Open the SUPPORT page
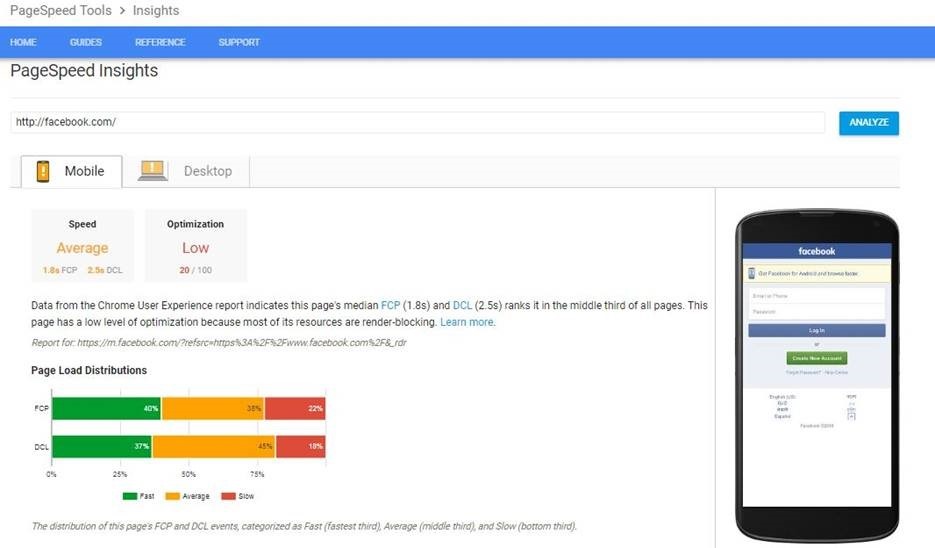 coord(239,43)
